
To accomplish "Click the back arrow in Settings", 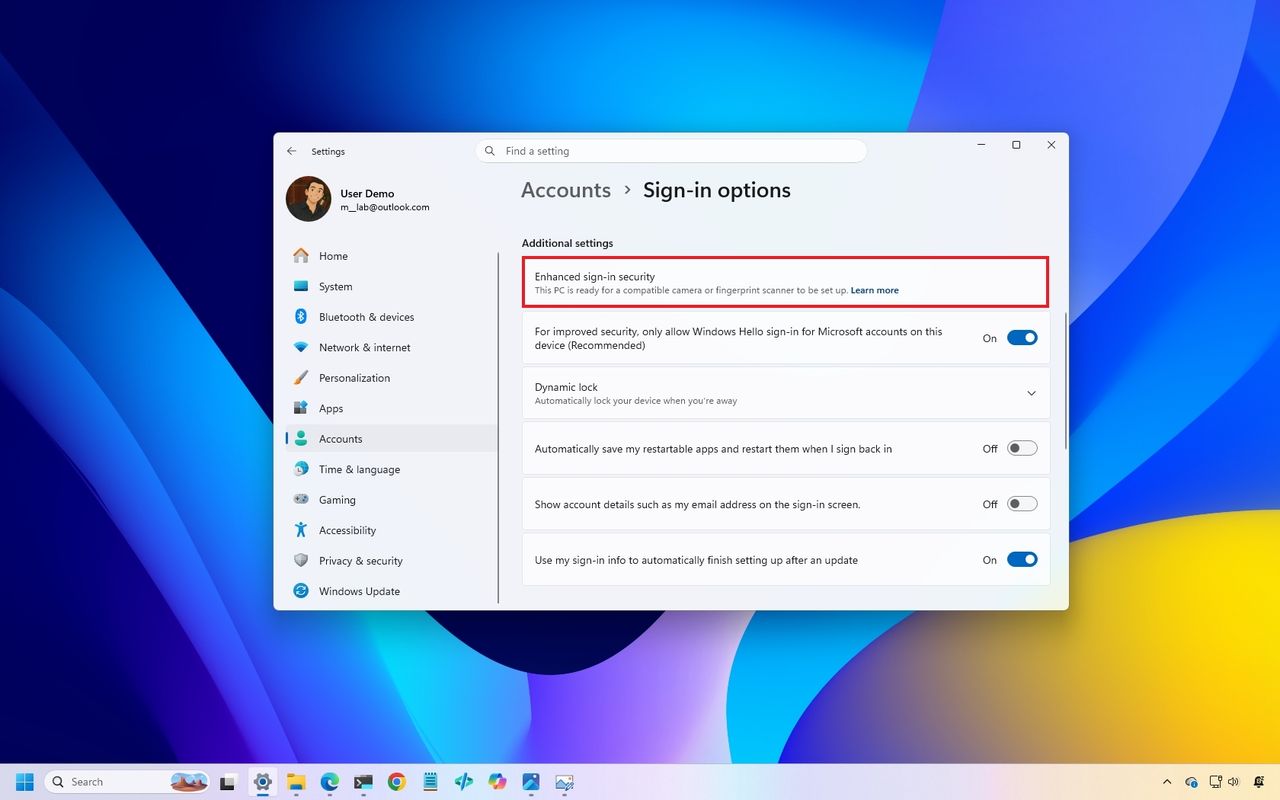I will [x=292, y=151].
